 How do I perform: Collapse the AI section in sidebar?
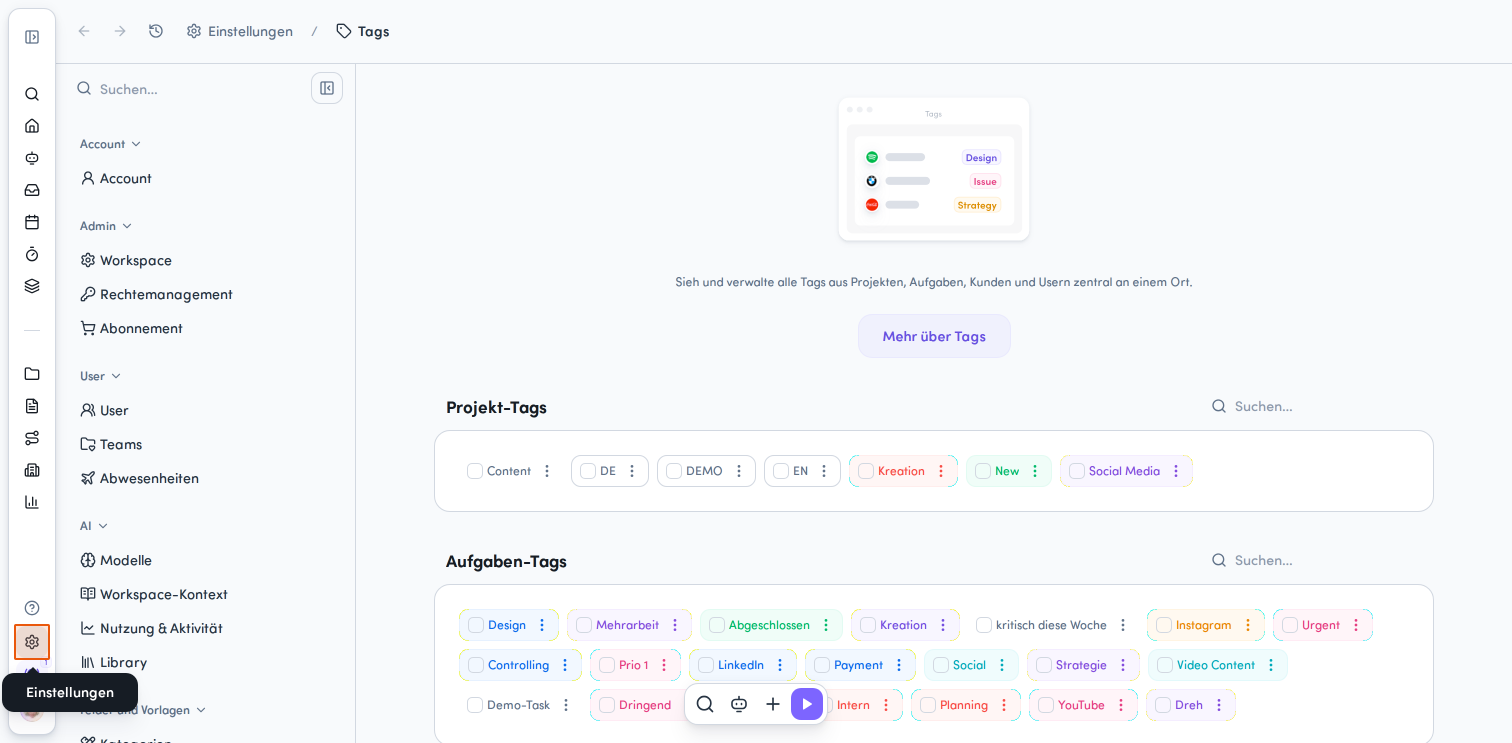pos(103,526)
